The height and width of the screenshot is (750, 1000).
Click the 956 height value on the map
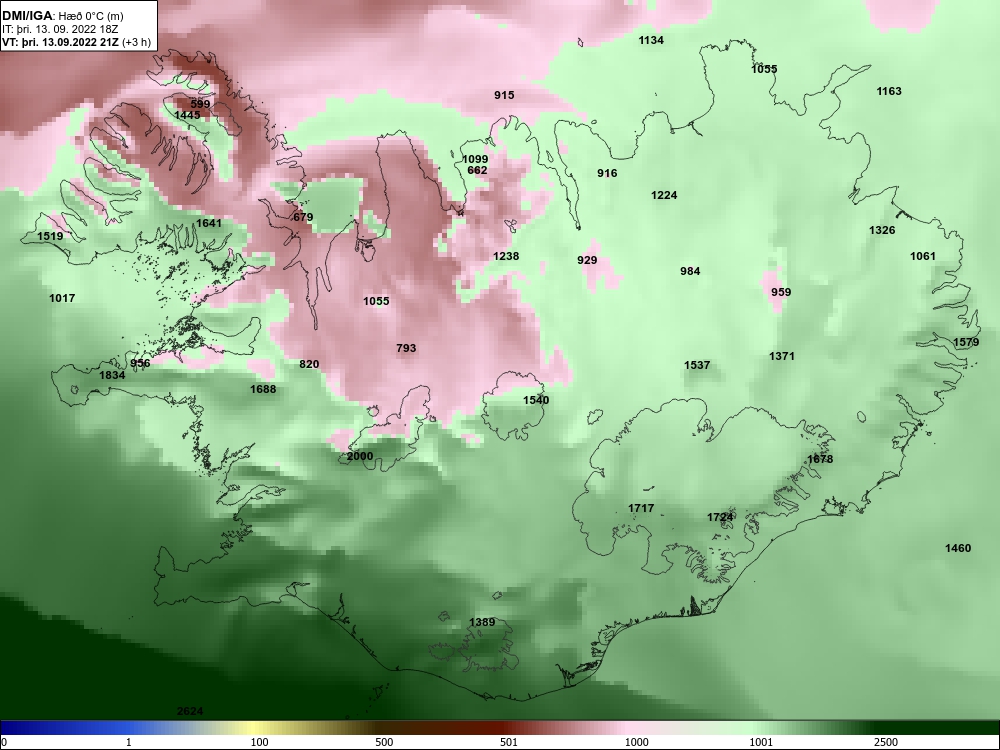pos(140,364)
